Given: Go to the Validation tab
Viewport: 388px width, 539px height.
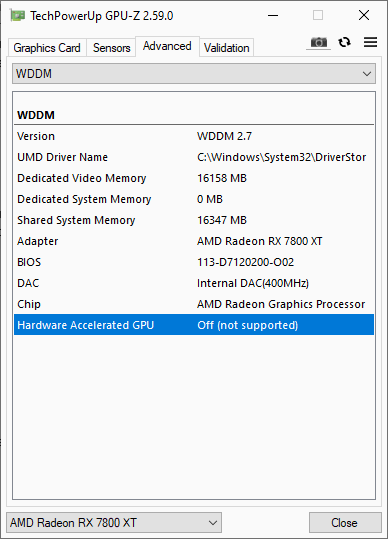Looking at the screenshot, I should [x=226, y=48].
